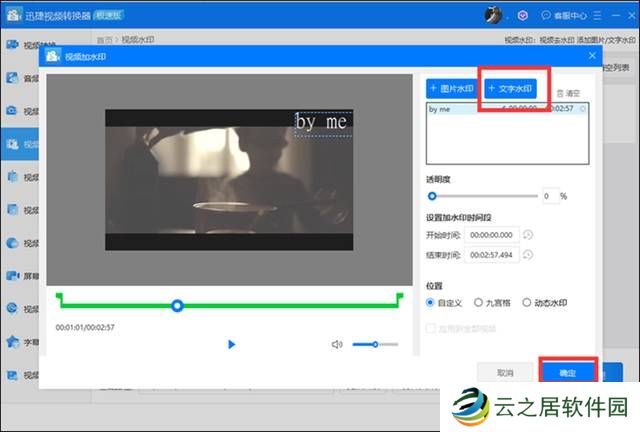Click the 图片水印 add button
The height and width of the screenshot is (432, 640).
pos(452,88)
